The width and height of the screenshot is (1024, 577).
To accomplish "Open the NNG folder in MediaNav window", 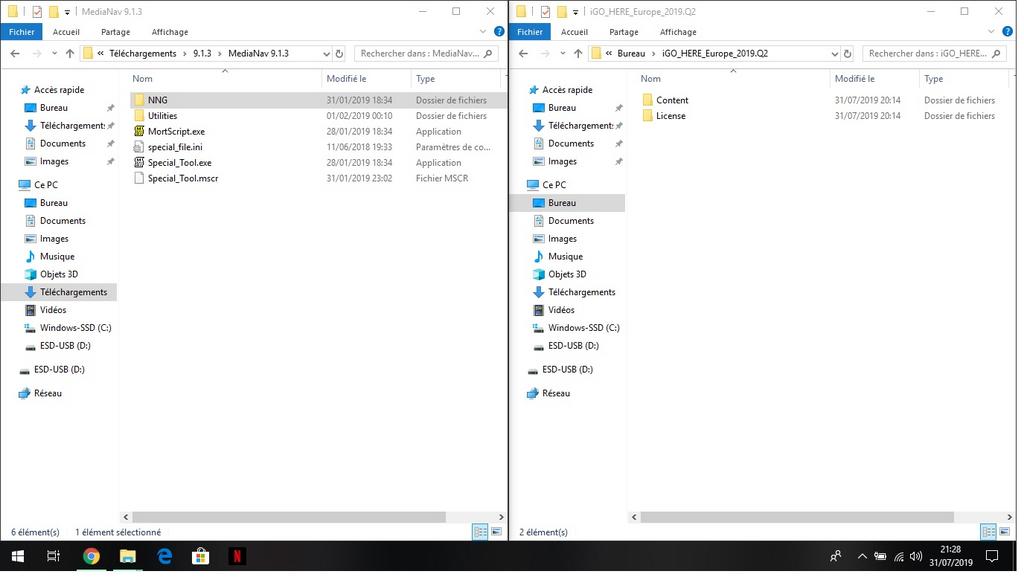I will click(157, 100).
